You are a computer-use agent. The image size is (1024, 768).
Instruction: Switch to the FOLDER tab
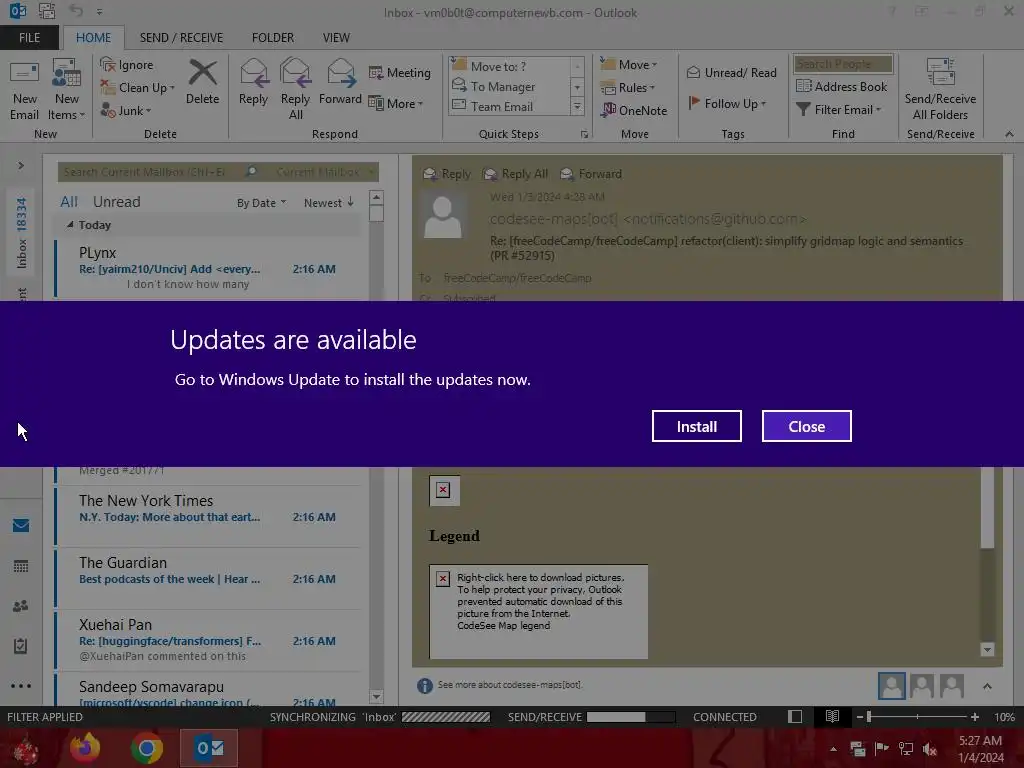point(273,38)
